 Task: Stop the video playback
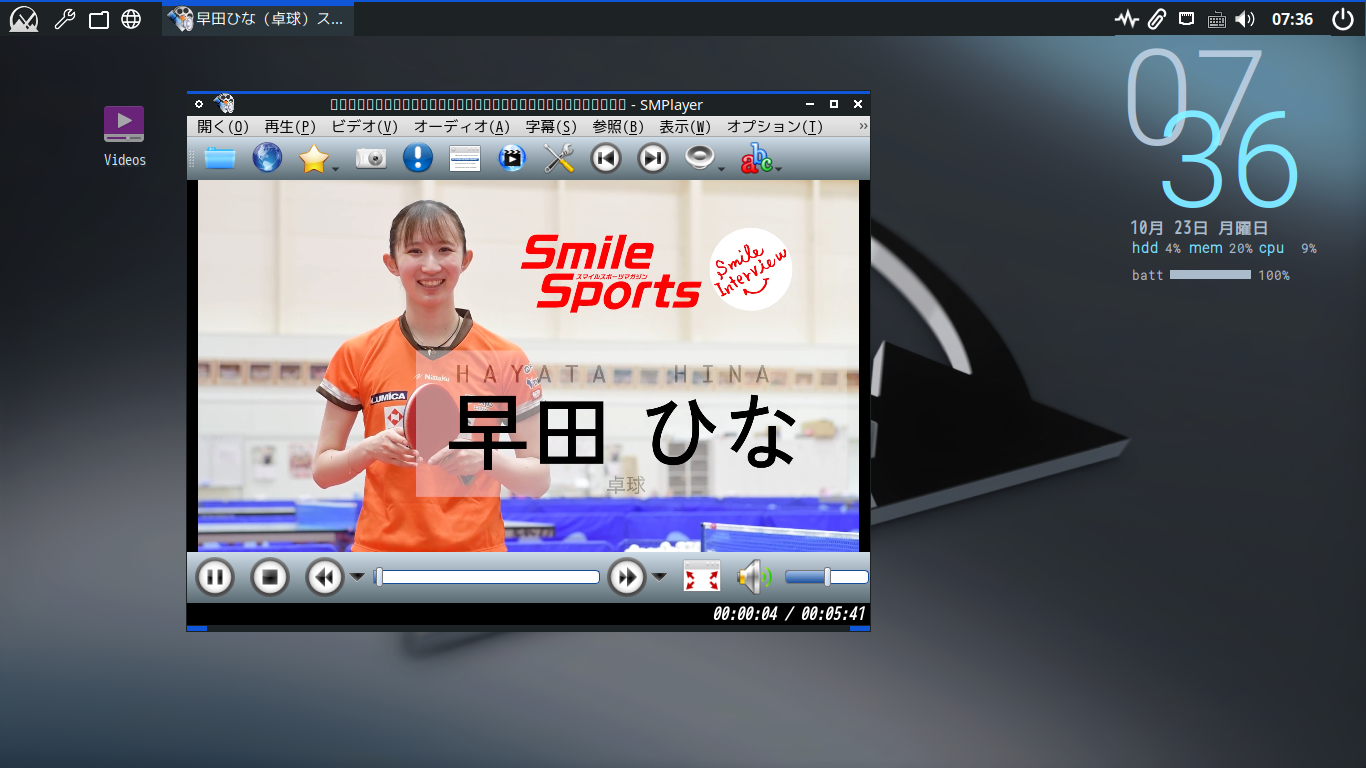[x=269, y=577]
